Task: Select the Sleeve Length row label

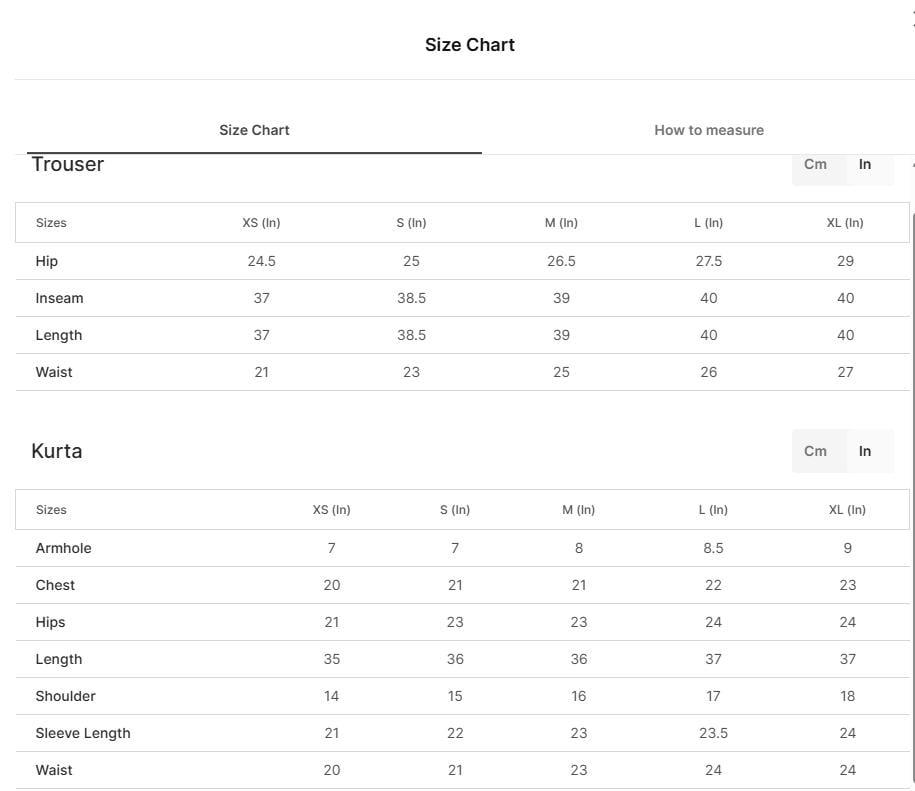Action: [83, 733]
